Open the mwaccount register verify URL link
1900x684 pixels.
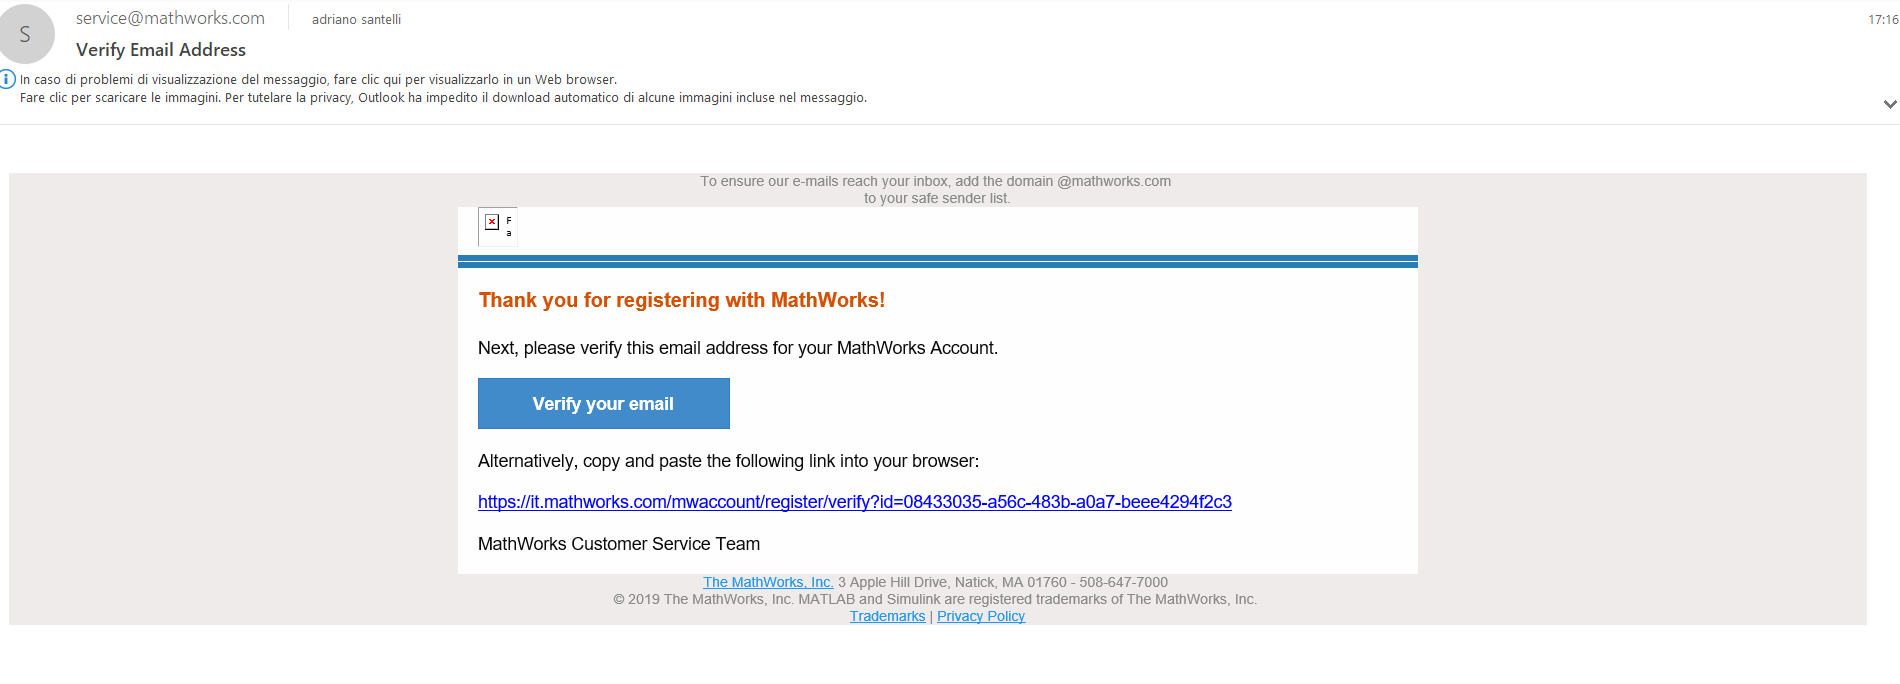pos(855,502)
